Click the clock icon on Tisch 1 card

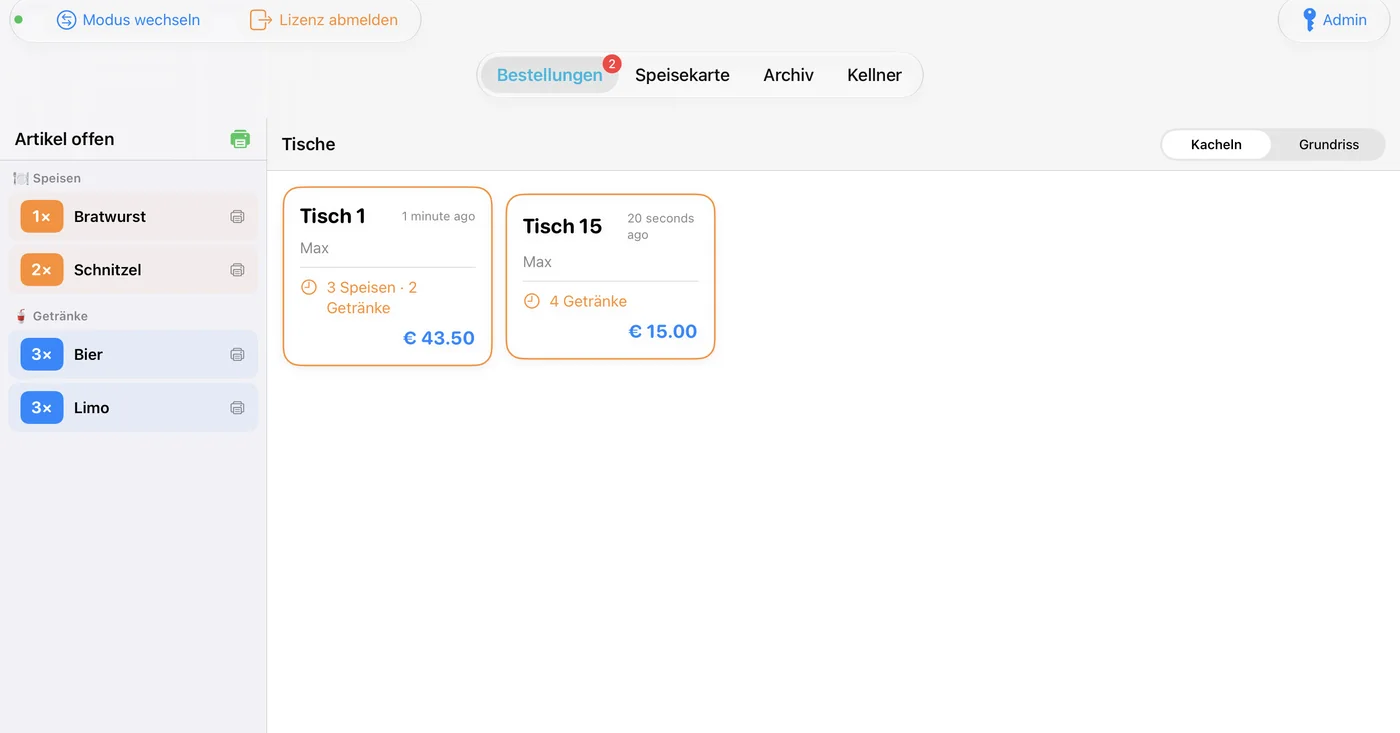[309, 287]
